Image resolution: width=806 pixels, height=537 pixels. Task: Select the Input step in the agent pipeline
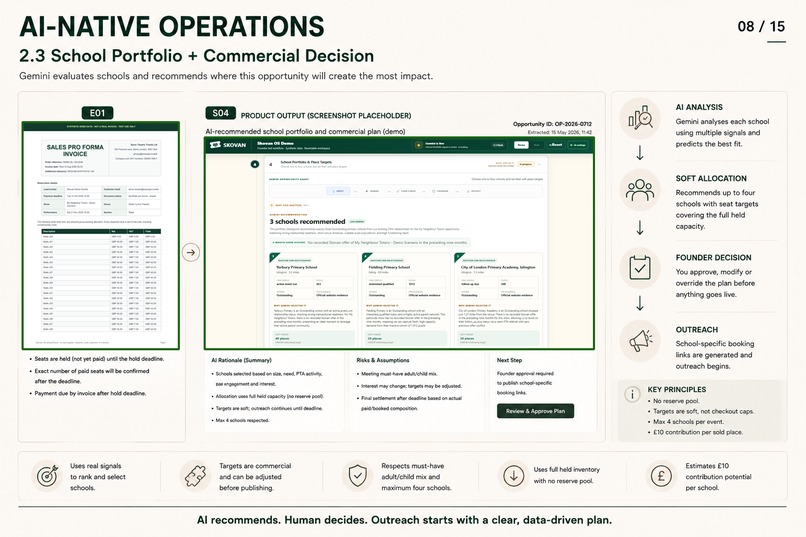(x=338, y=191)
